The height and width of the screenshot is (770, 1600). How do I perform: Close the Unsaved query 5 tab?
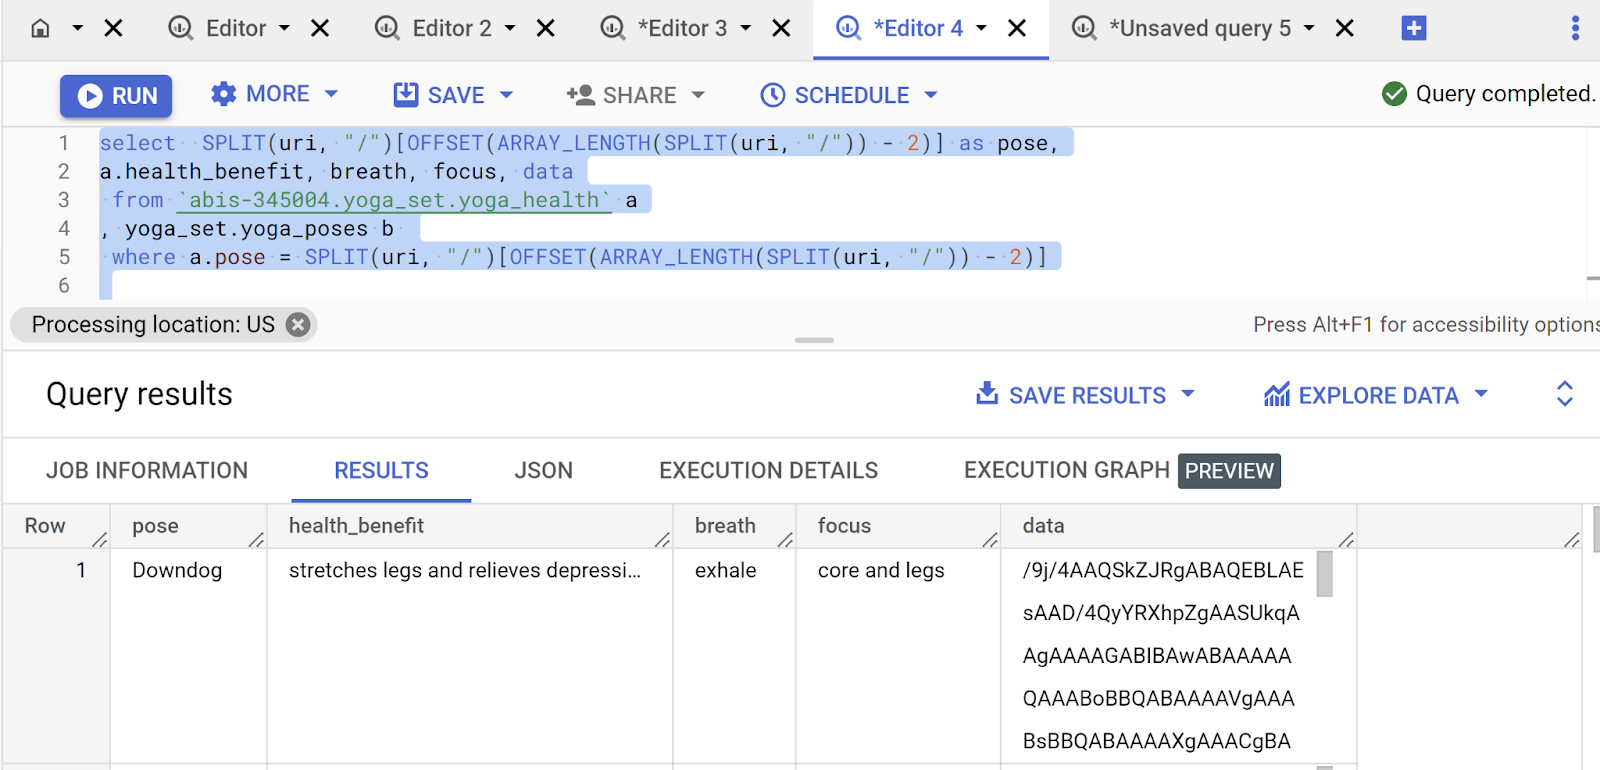click(1345, 28)
